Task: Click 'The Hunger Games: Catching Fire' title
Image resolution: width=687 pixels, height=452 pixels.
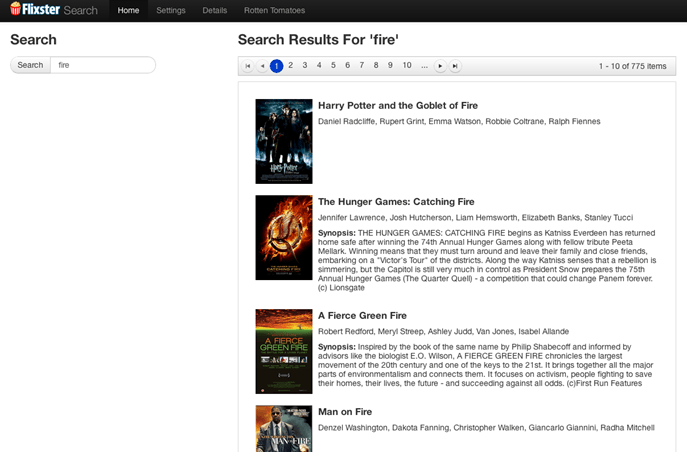Action: 396,202
